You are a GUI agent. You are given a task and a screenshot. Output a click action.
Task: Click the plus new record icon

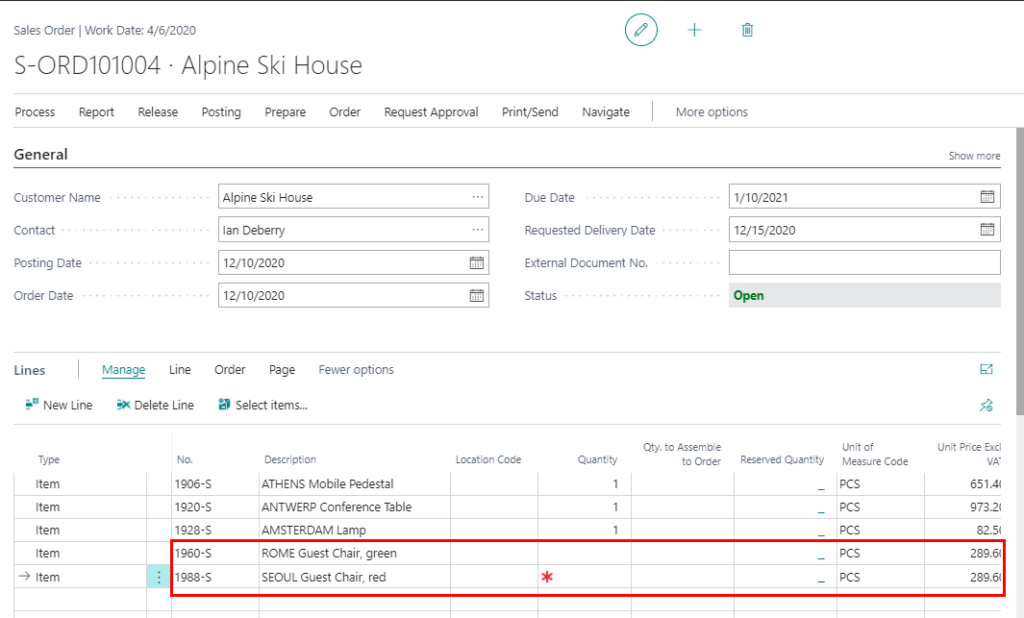pos(694,30)
